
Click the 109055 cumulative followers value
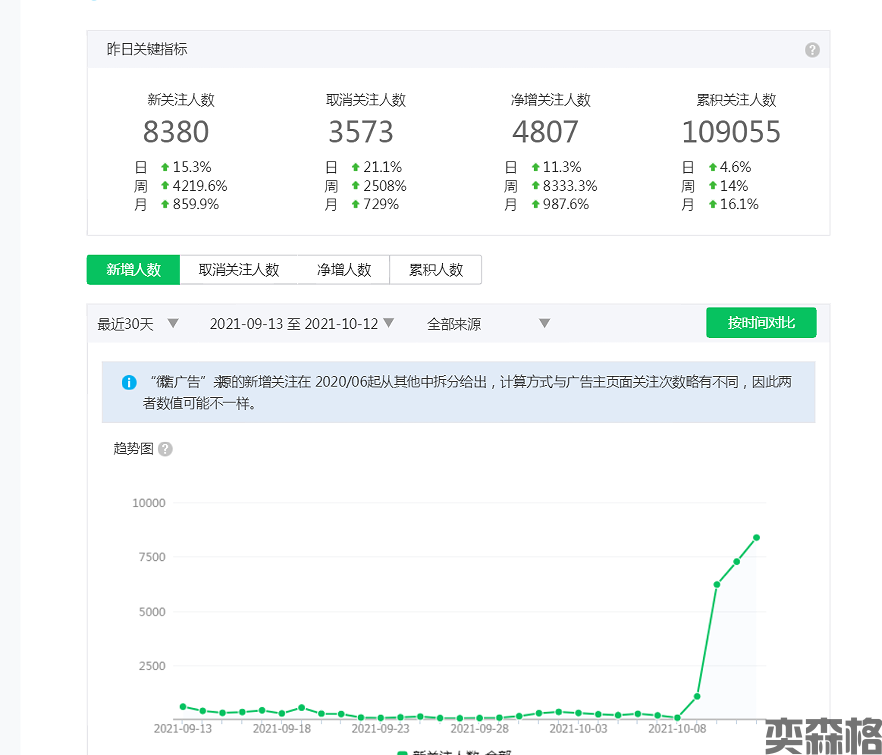(731, 132)
